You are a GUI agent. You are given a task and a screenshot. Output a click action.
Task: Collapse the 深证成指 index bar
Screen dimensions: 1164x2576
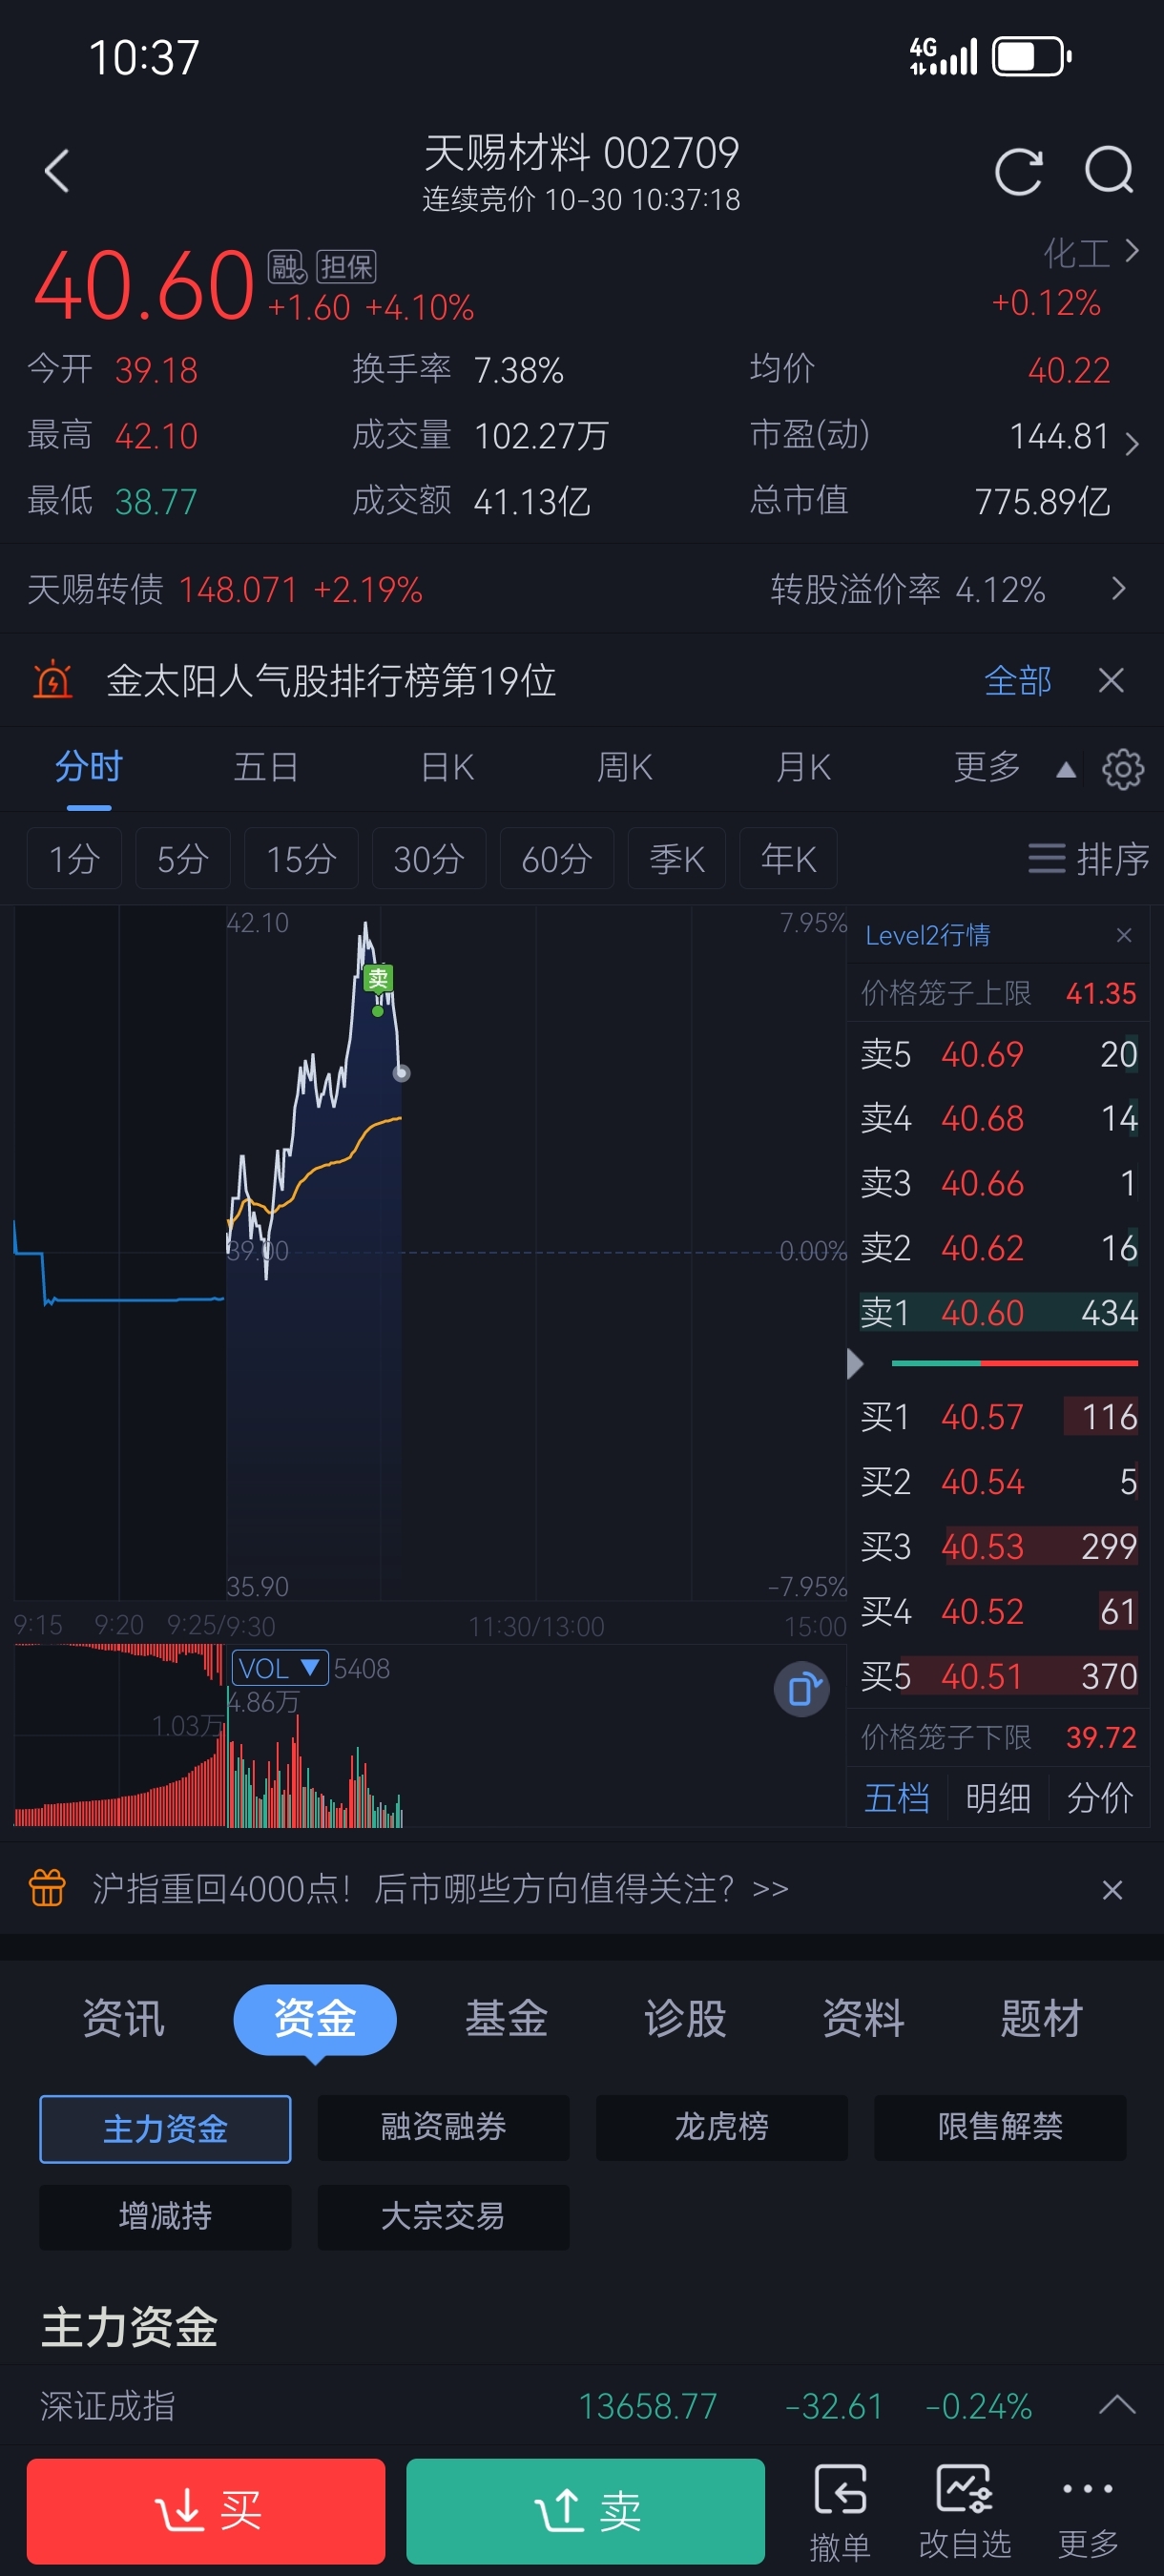click(x=1116, y=2405)
